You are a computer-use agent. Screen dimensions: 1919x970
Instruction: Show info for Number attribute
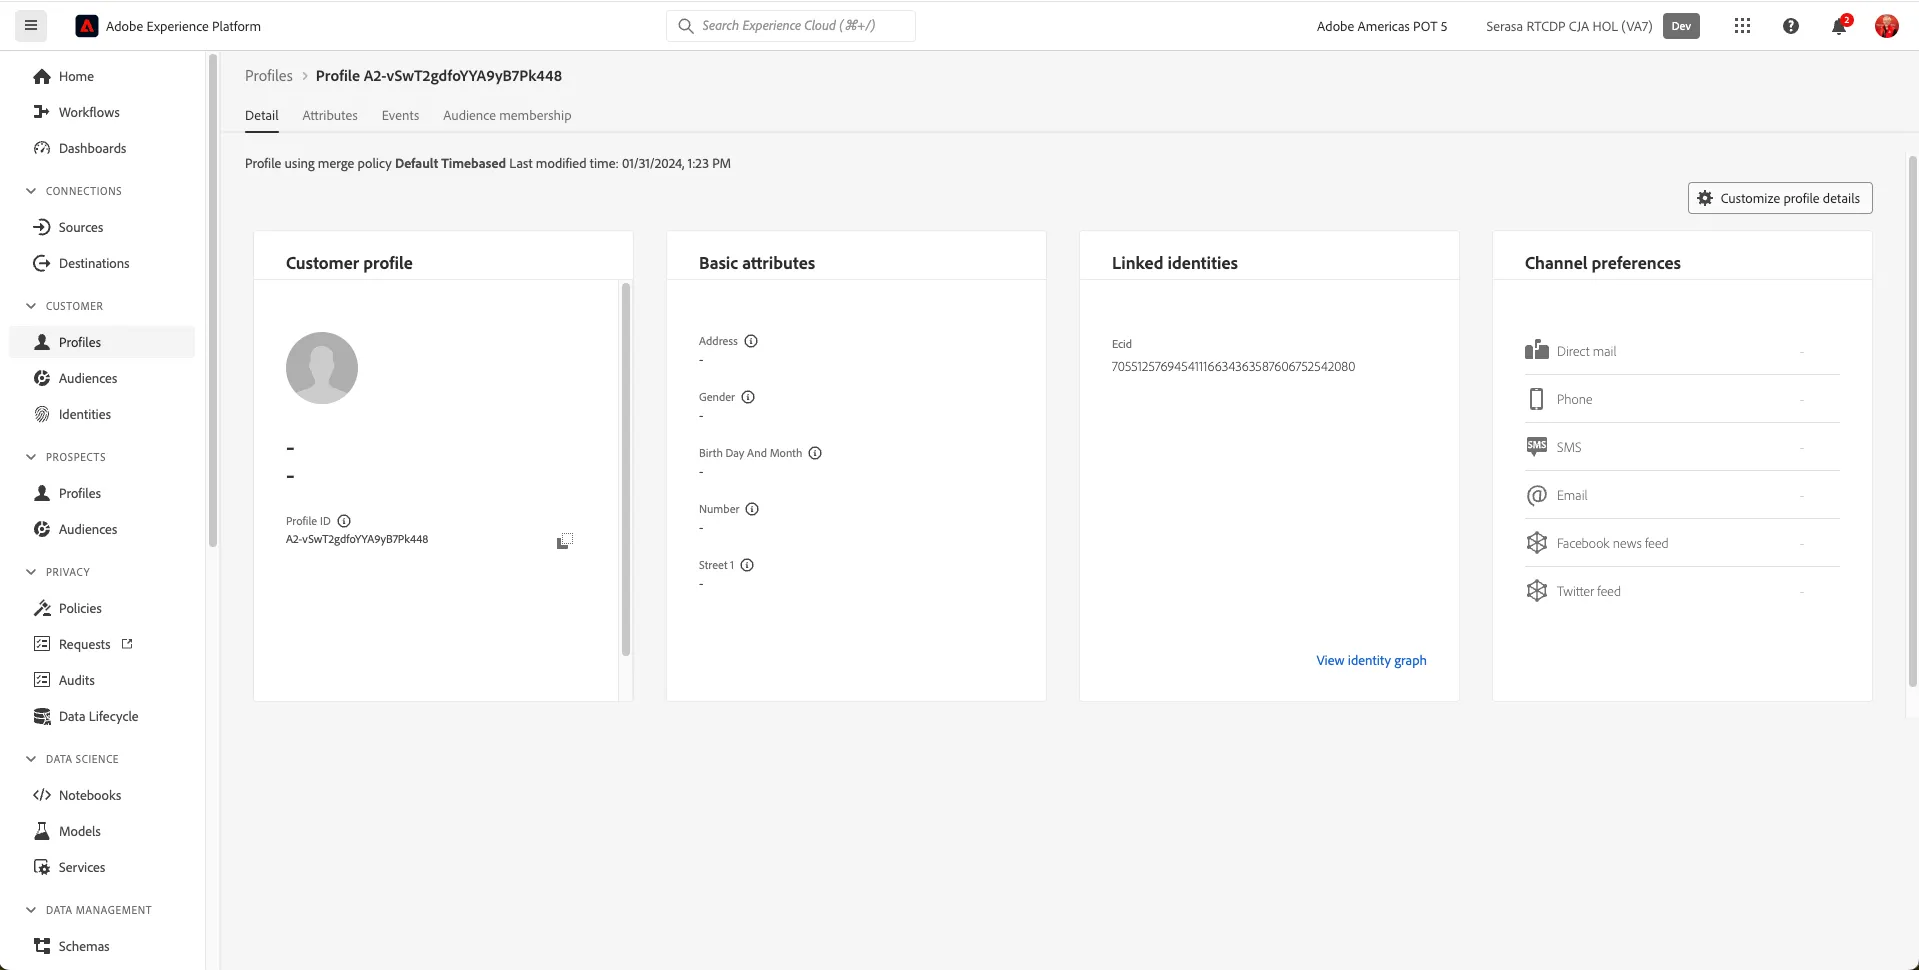[x=752, y=509]
